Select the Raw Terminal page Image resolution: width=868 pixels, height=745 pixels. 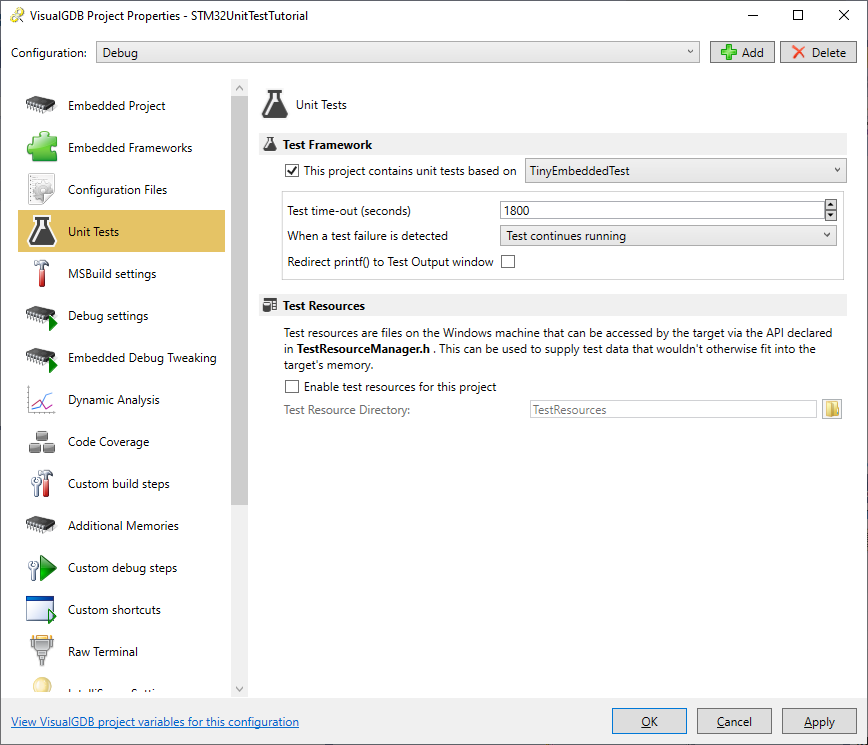121,651
